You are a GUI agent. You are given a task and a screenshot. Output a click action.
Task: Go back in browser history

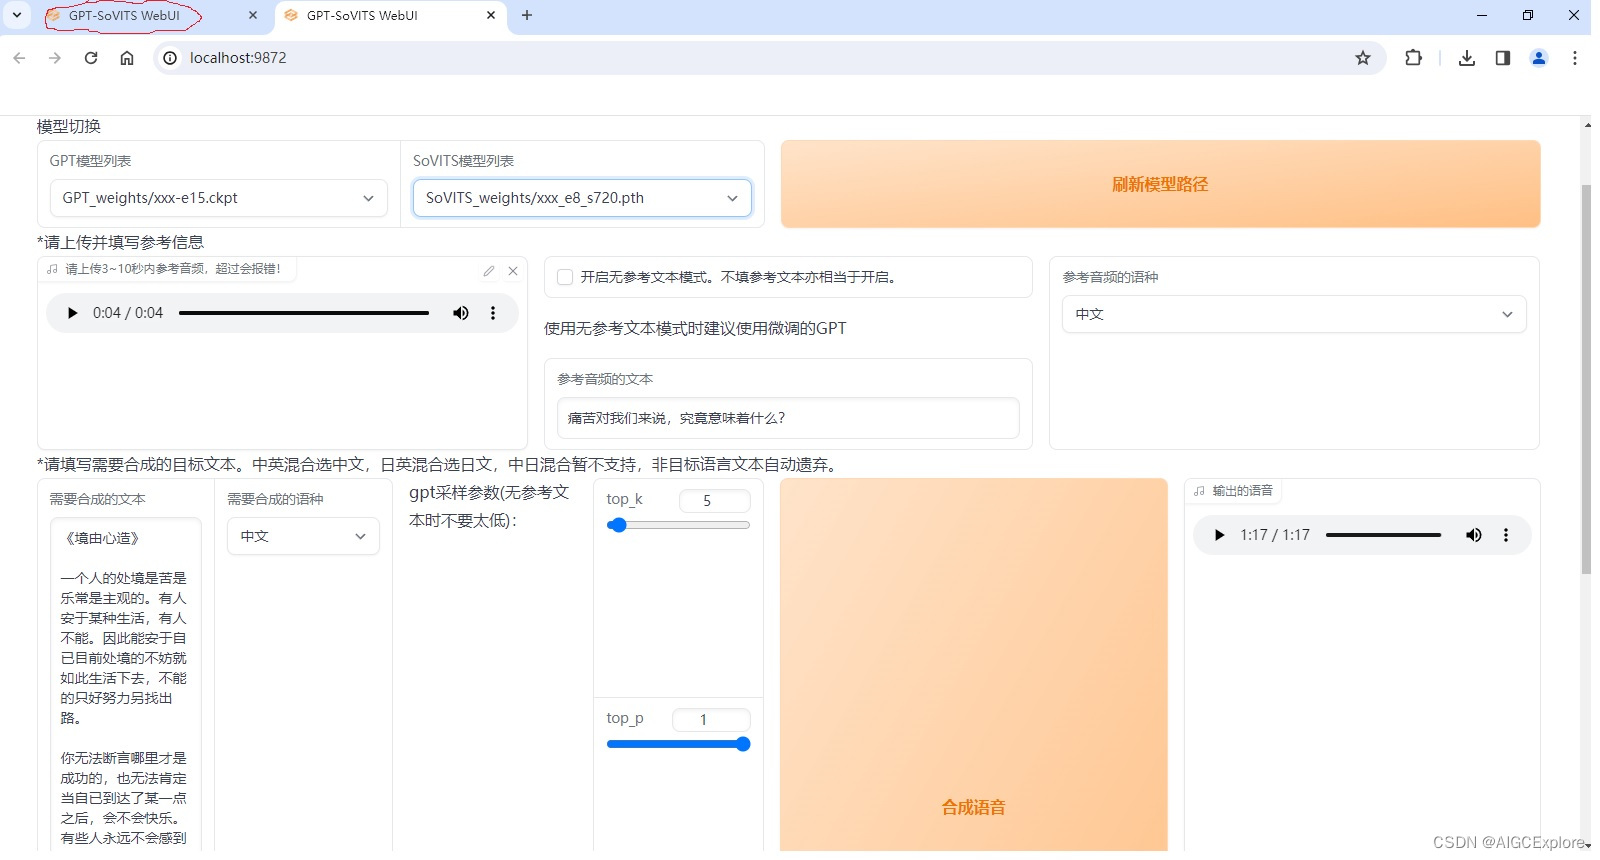point(19,58)
